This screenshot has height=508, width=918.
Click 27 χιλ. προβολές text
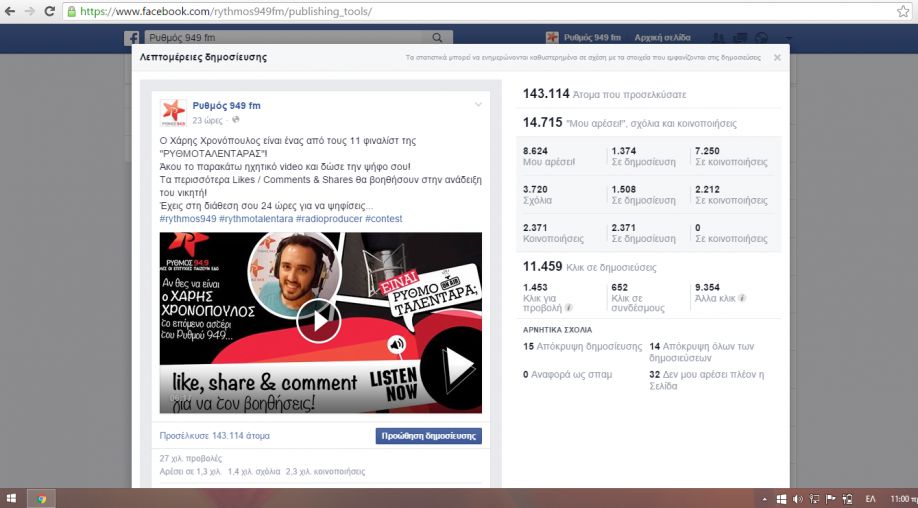pos(191,458)
